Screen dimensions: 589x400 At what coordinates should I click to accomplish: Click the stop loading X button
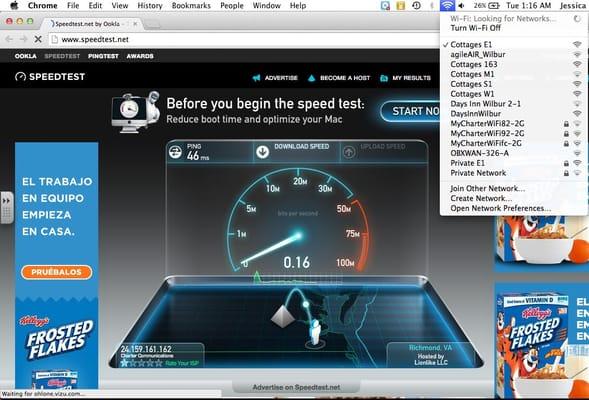point(38,39)
